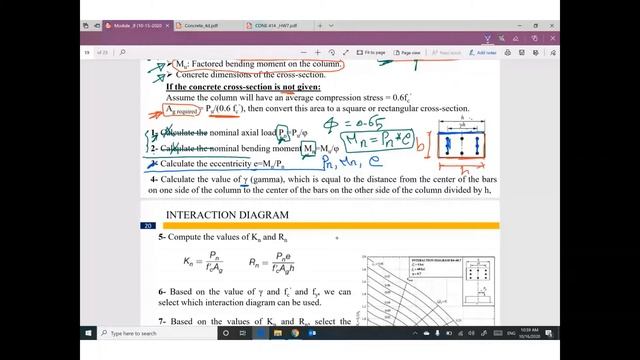This screenshot has height=360, width=640.
Task: Enter full screen PDF view
Action: (x=346, y=52)
